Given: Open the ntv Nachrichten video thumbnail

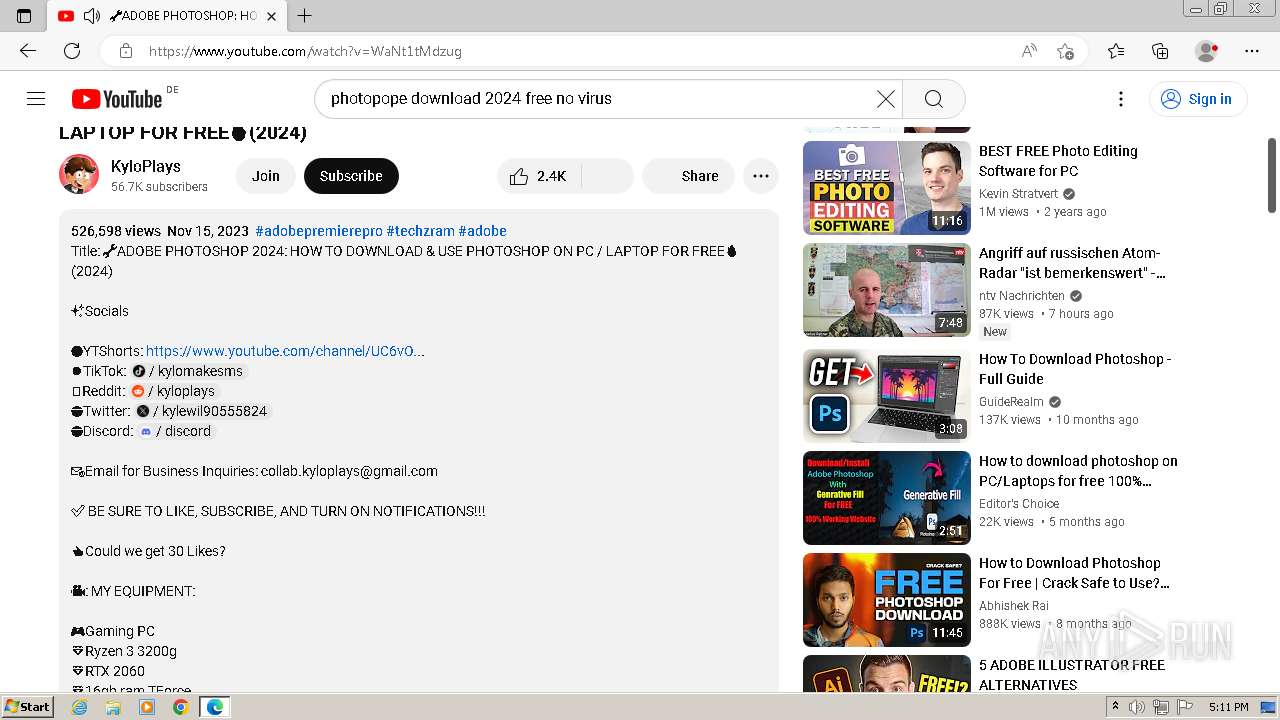Looking at the screenshot, I should pos(886,290).
